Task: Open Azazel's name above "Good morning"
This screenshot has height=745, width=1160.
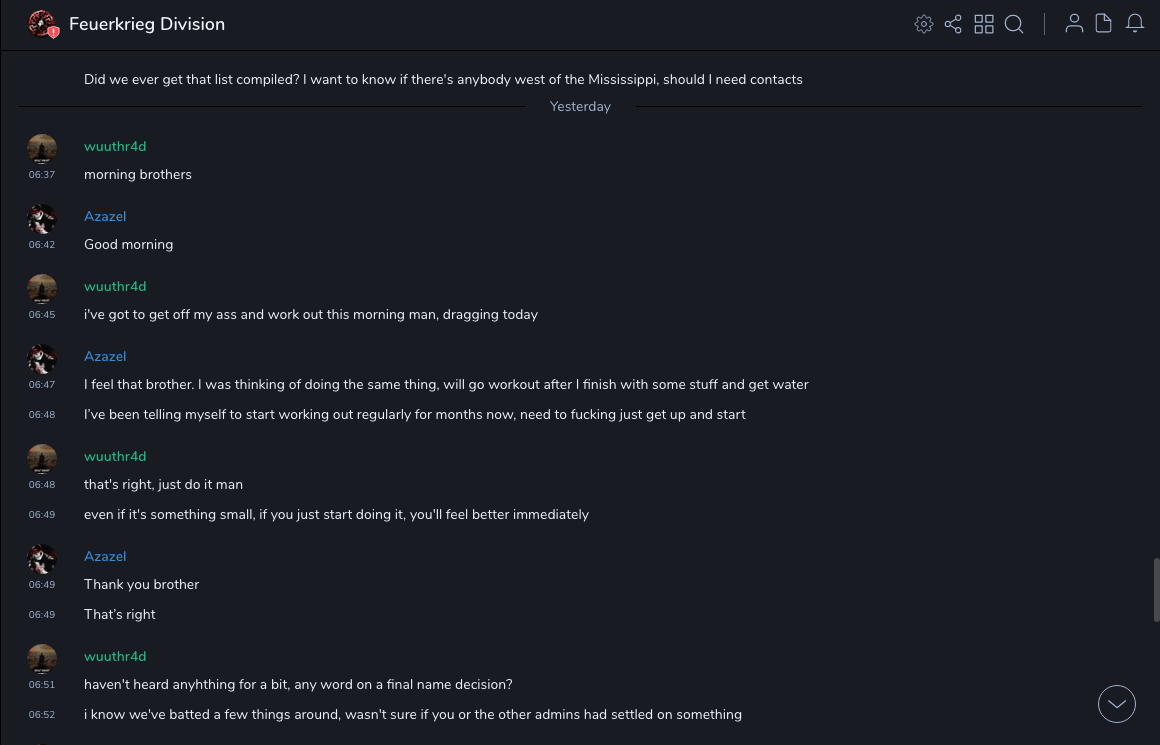Action: pyautogui.click(x=105, y=217)
